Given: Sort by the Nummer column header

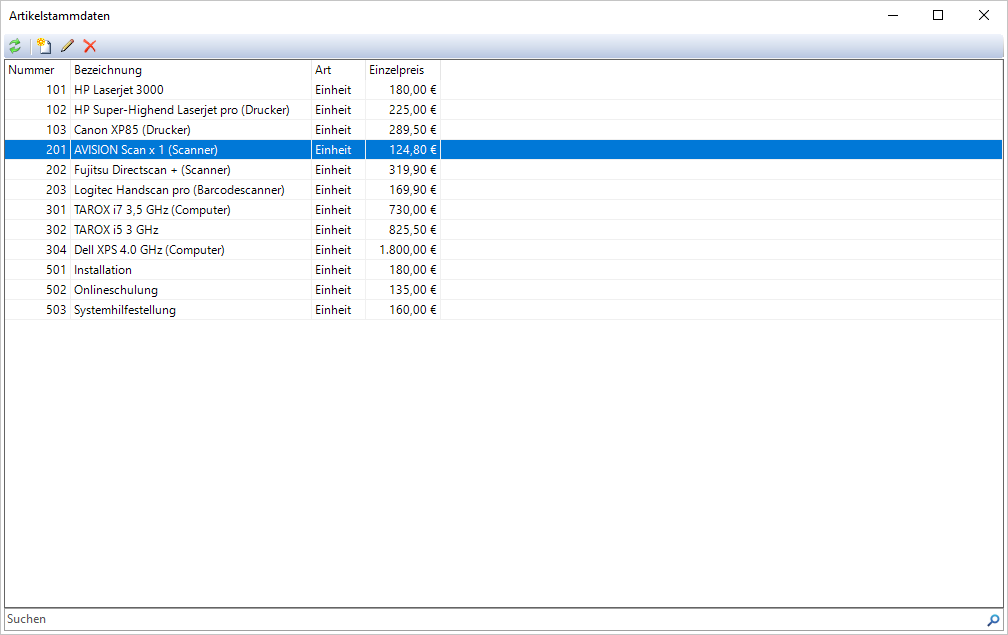Looking at the screenshot, I should coord(32,70).
